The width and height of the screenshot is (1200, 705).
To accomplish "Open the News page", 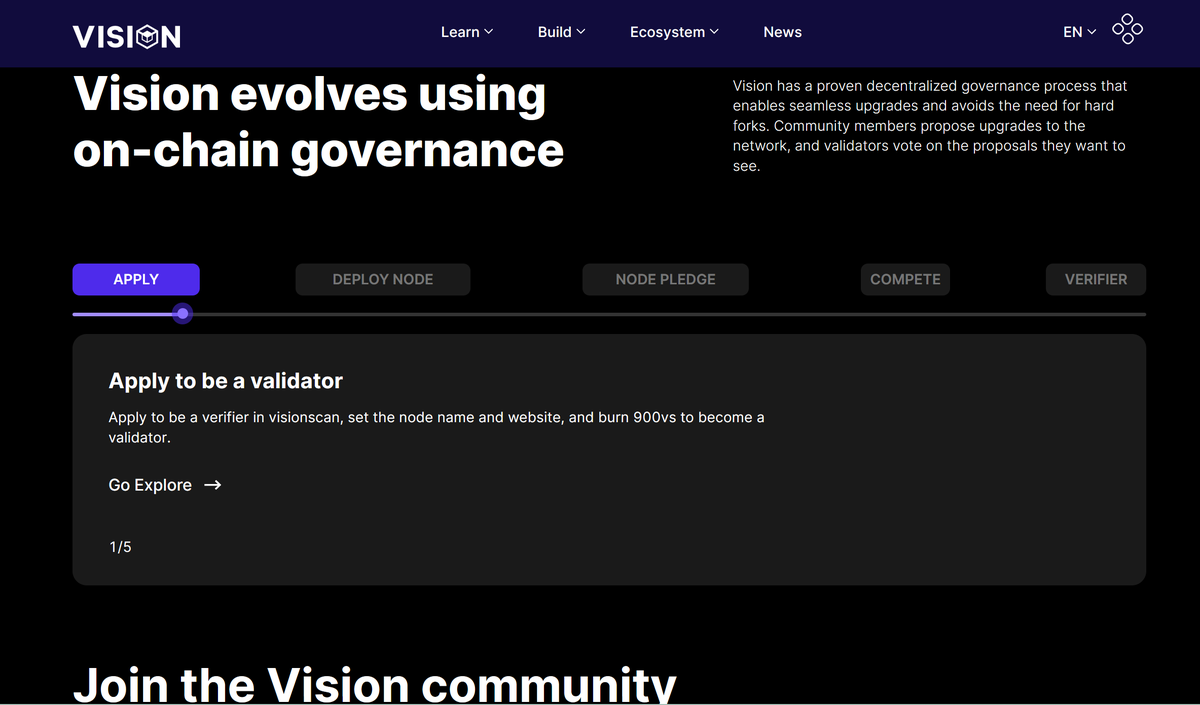I will (782, 32).
